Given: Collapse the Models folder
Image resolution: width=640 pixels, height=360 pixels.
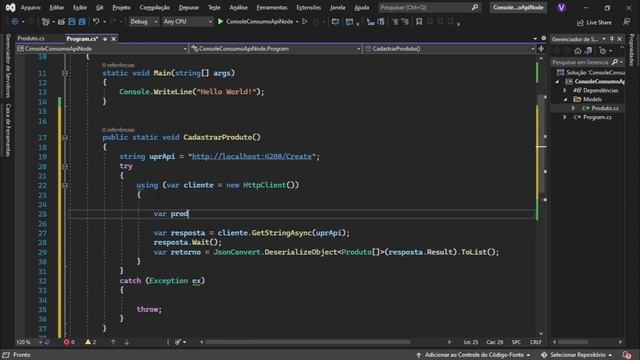Looking at the screenshot, I should click(565, 100).
